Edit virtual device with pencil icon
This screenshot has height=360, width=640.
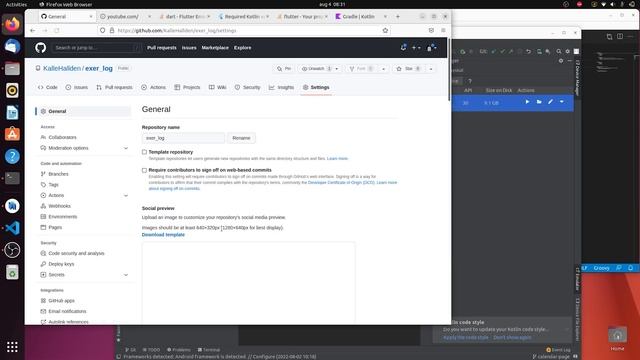(x=550, y=102)
